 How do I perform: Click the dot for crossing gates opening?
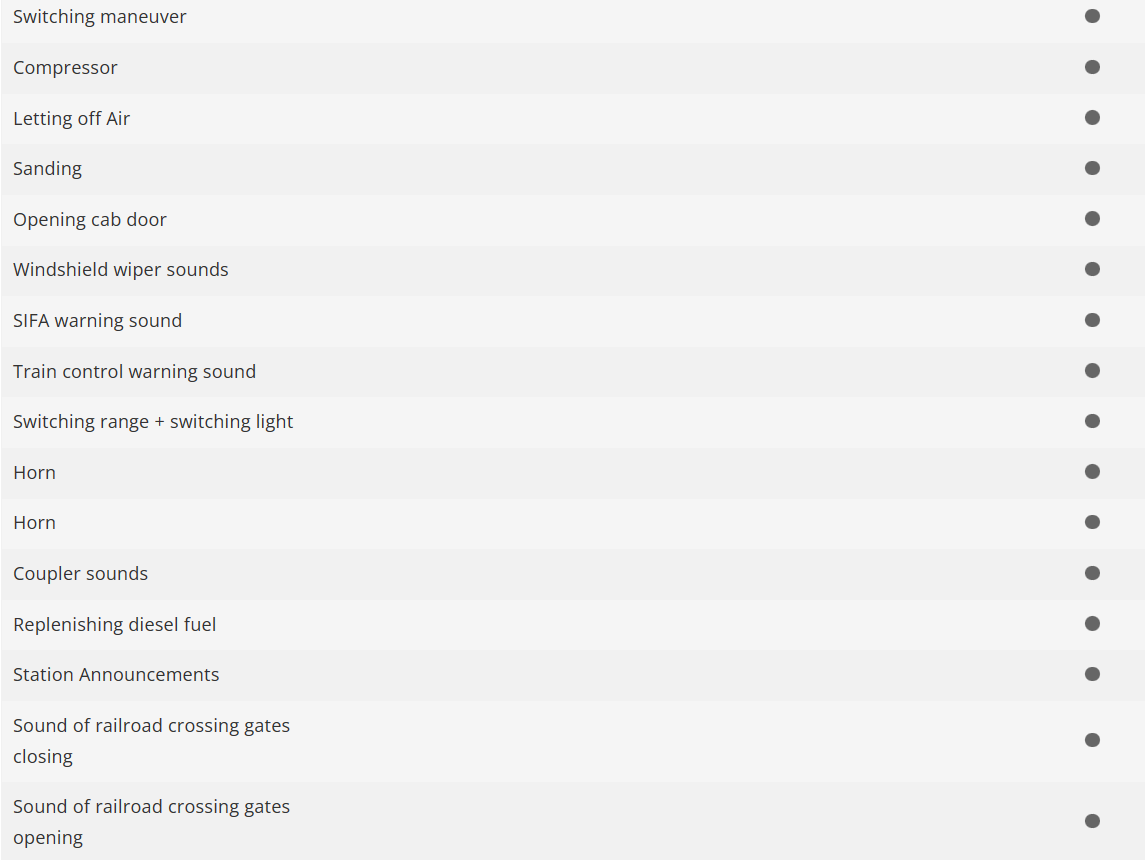[1092, 821]
